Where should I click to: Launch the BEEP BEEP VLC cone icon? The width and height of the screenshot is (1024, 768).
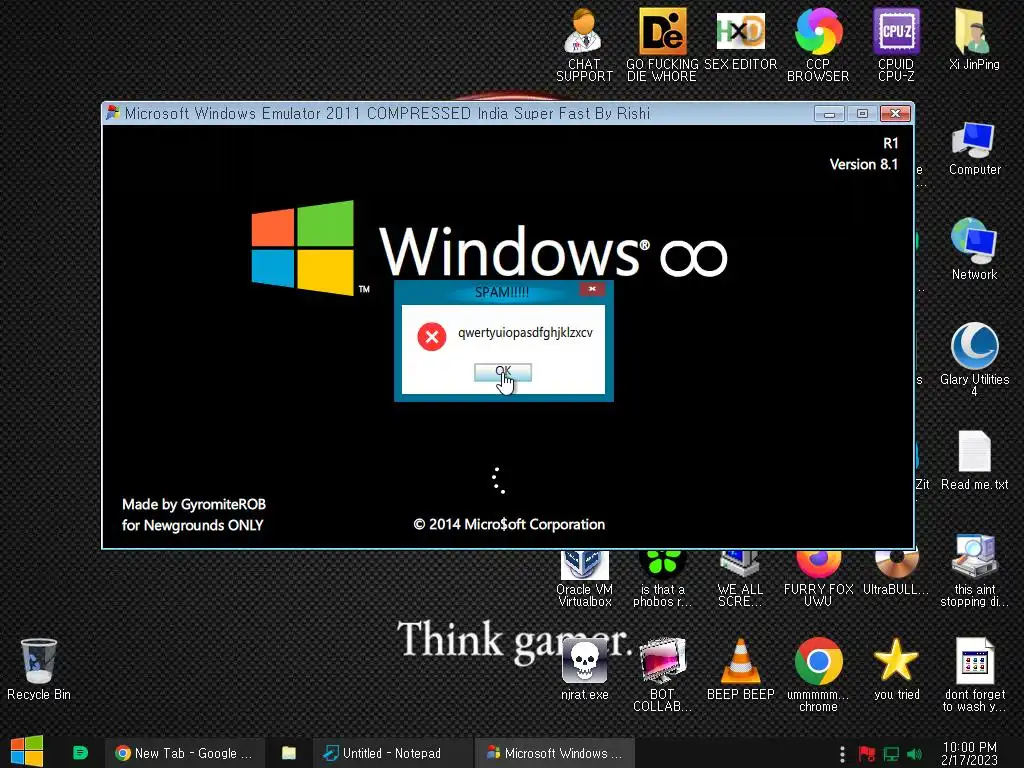740,670
